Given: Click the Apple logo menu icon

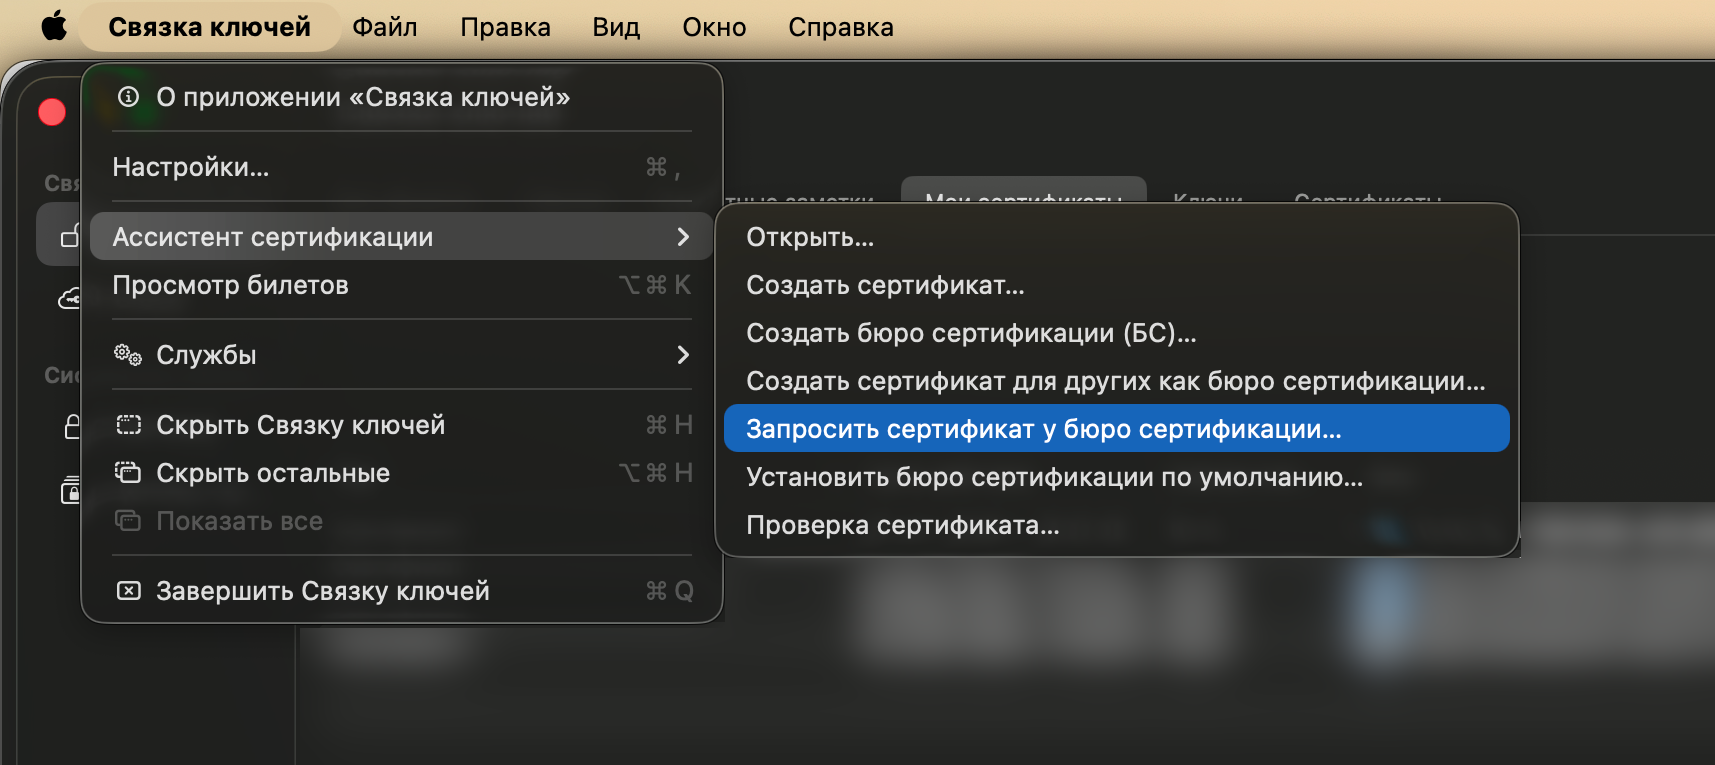Looking at the screenshot, I should 54,27.
